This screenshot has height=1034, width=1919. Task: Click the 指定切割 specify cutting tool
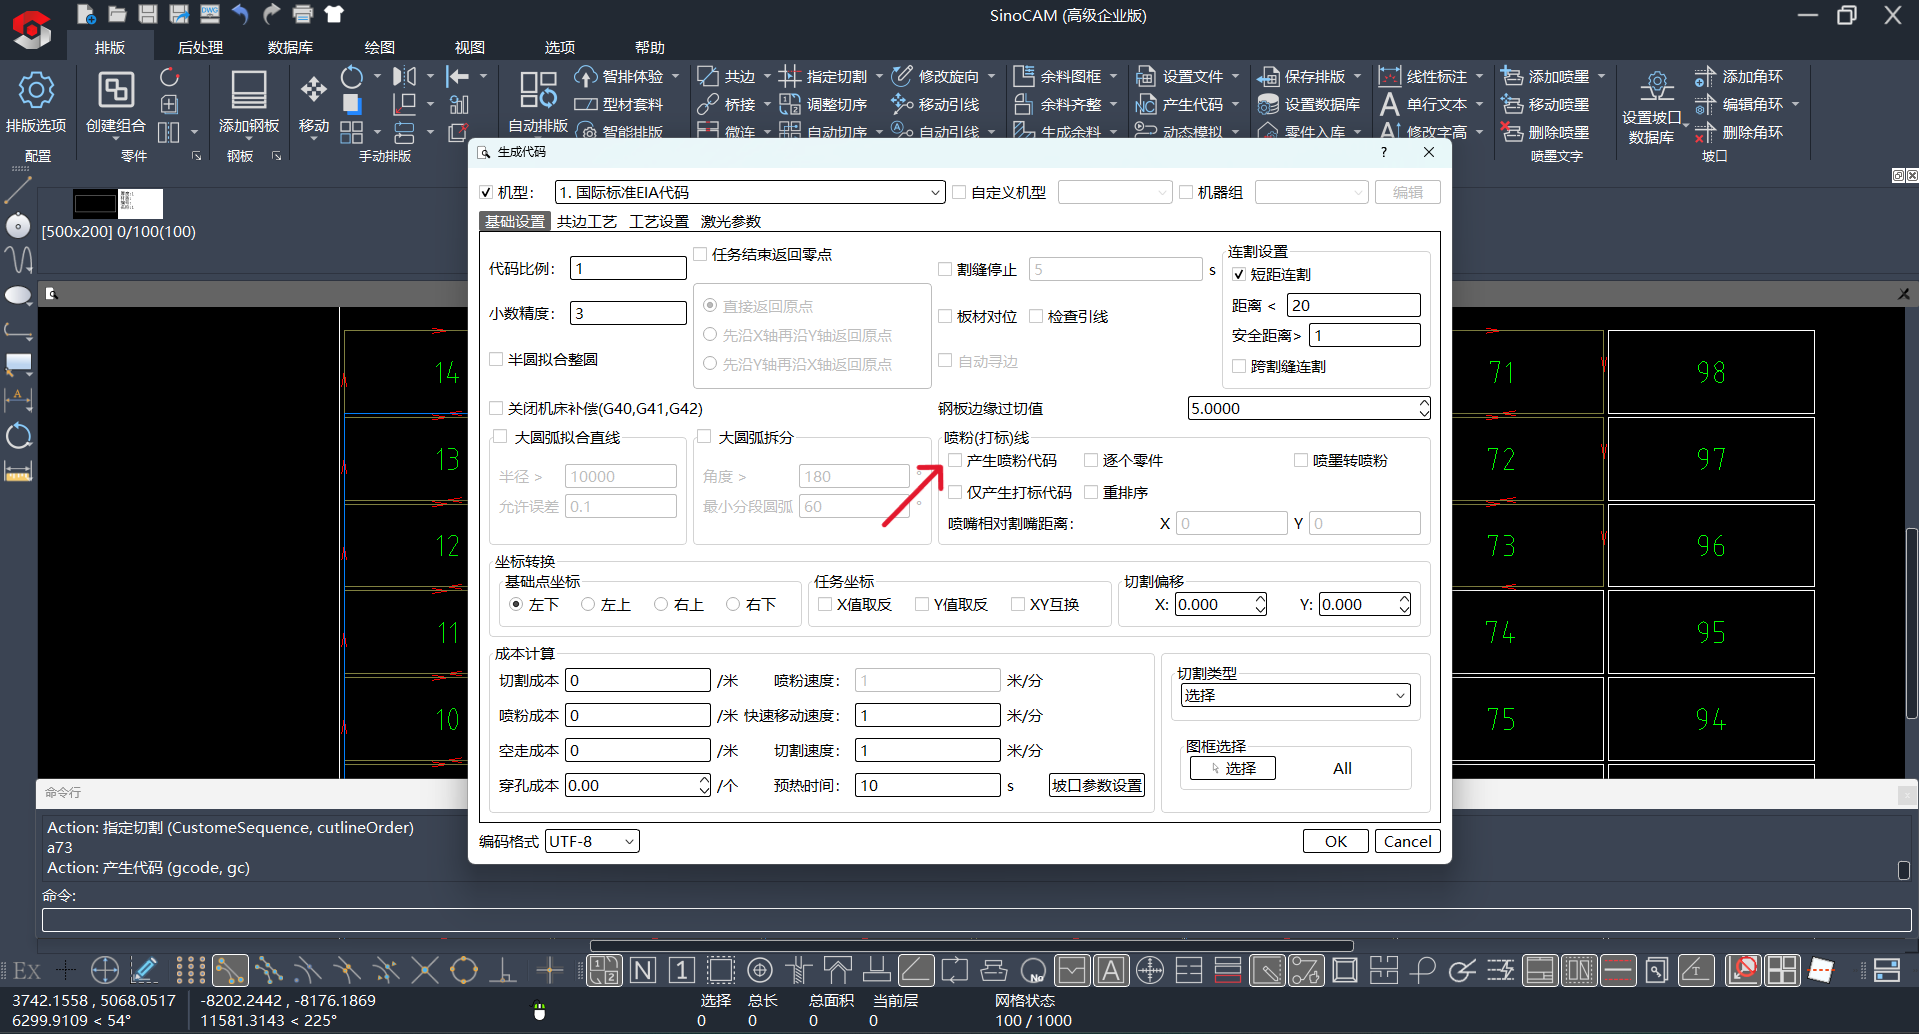point(824,76)
